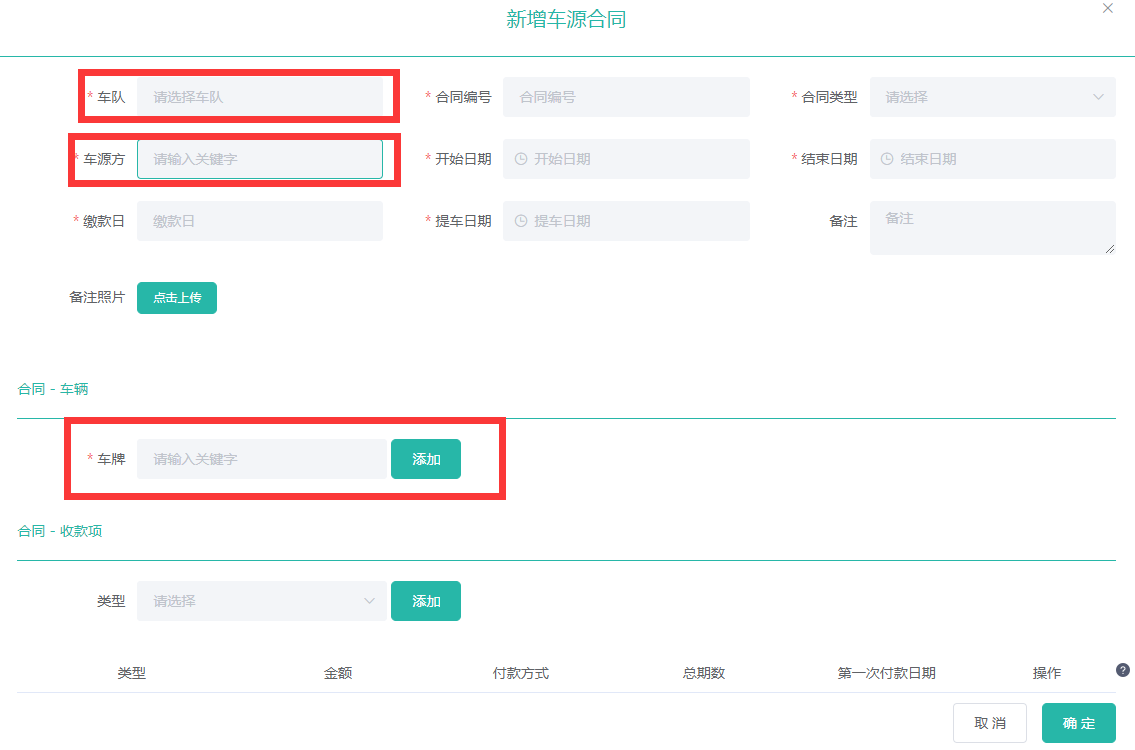Click the 车牌 keyword input field
Screen dimensions: 1135x750
click(x=261, y=459)
